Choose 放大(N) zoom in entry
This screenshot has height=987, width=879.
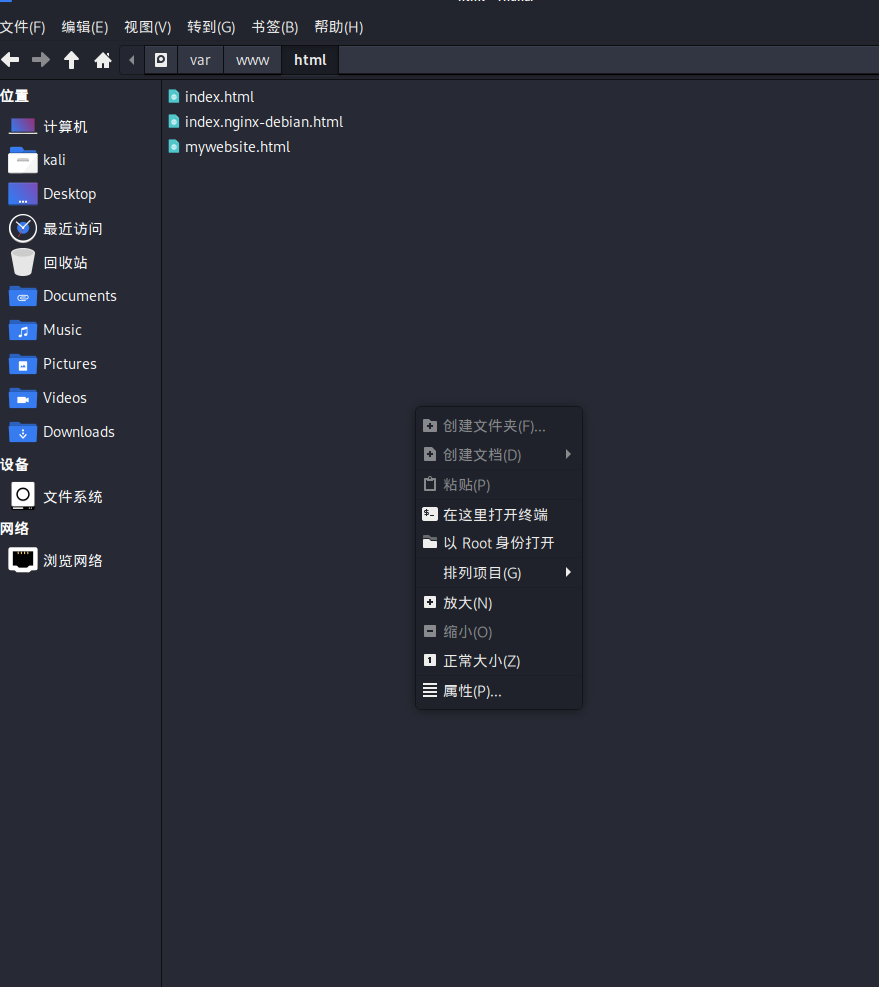[499, 603]
